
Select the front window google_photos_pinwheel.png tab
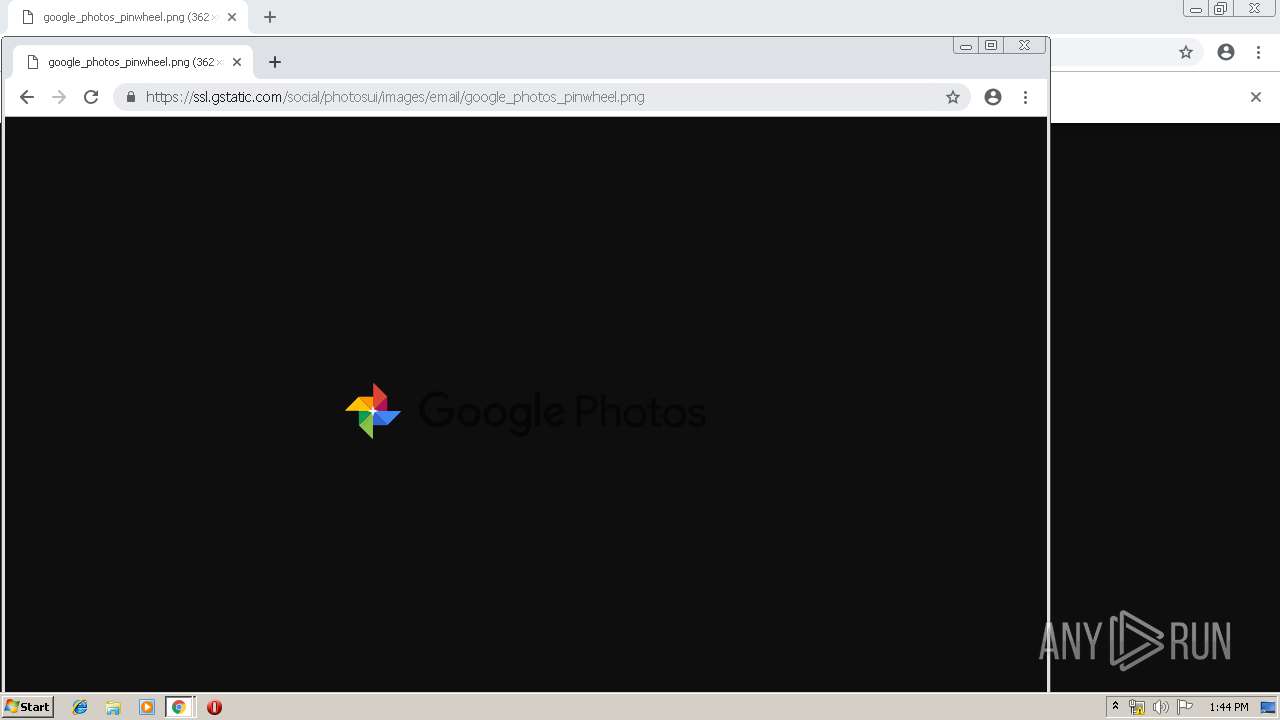point(133,62)
